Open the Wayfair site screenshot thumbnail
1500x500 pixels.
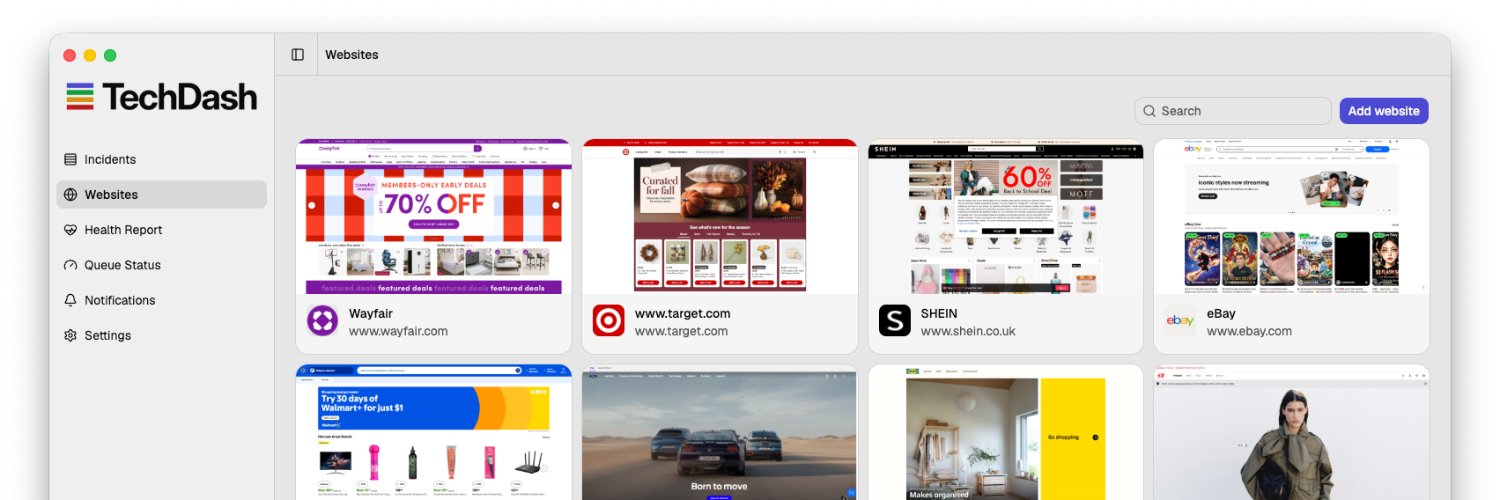[x=434, y=216]
